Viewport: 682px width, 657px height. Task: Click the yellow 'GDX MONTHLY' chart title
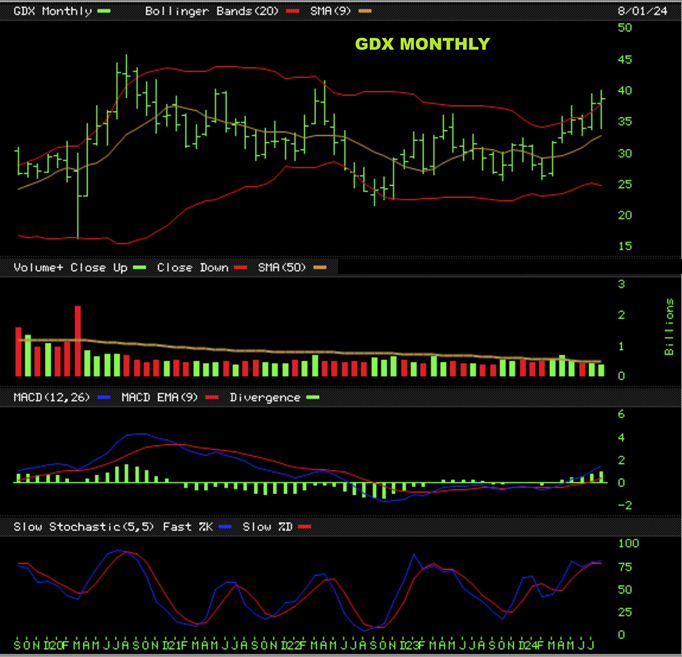[x=422, y=44]
